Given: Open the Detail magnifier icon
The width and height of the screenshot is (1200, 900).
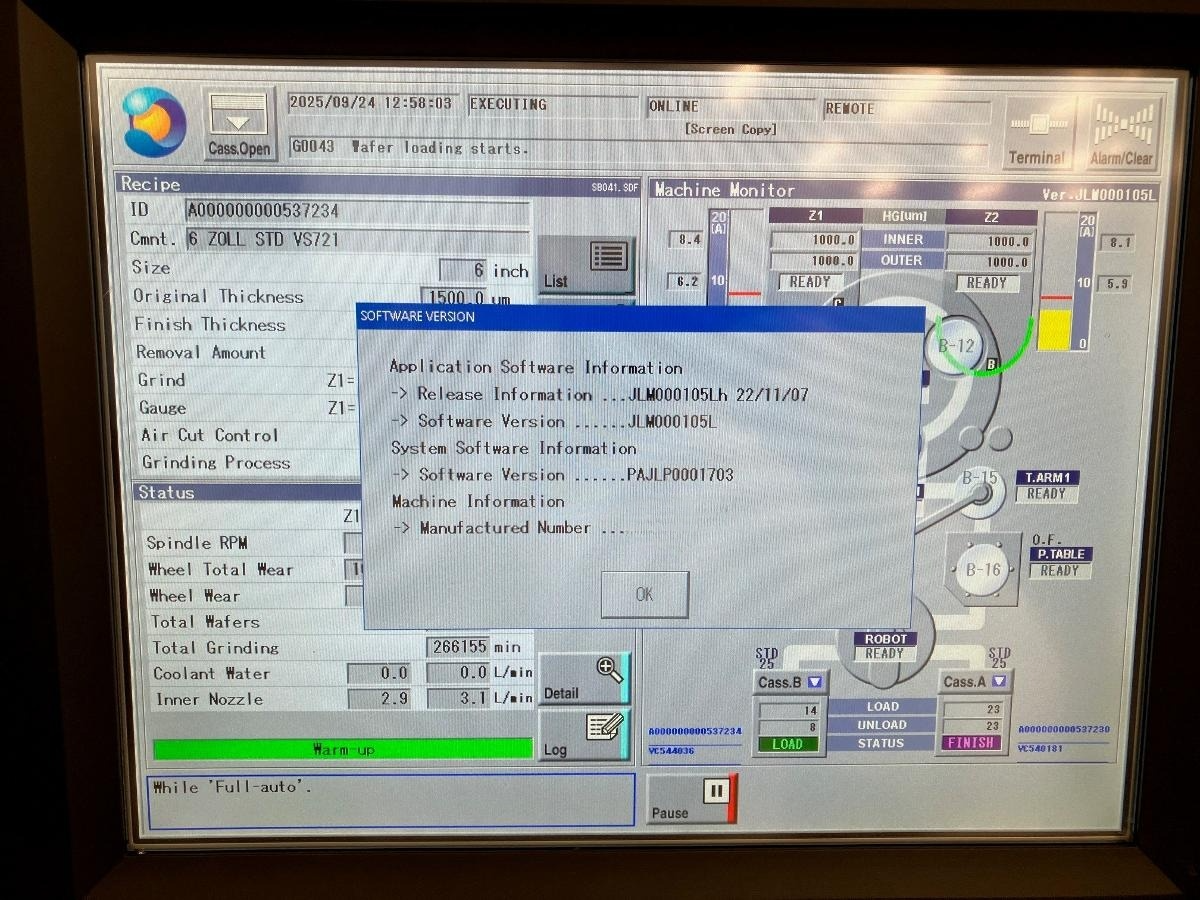Looking at the screenshot, I should tap(584, 680).
